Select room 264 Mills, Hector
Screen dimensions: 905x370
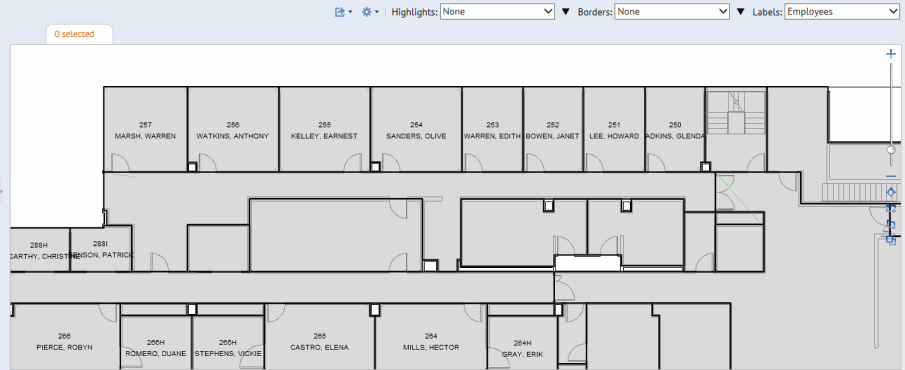pos(431,341)
